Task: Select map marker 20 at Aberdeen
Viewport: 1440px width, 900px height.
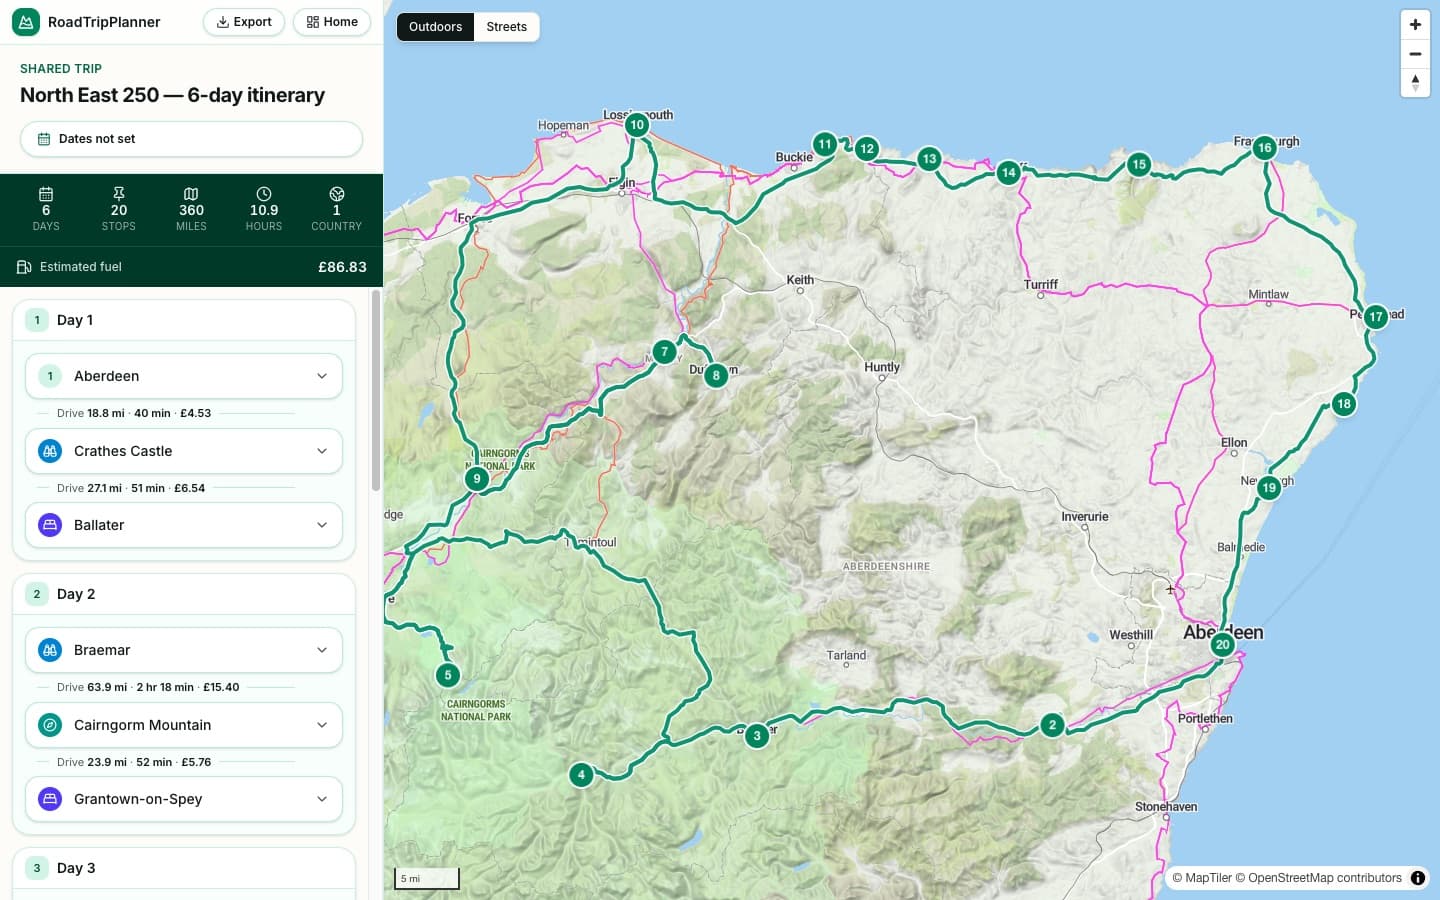Action: [1222, 644]
